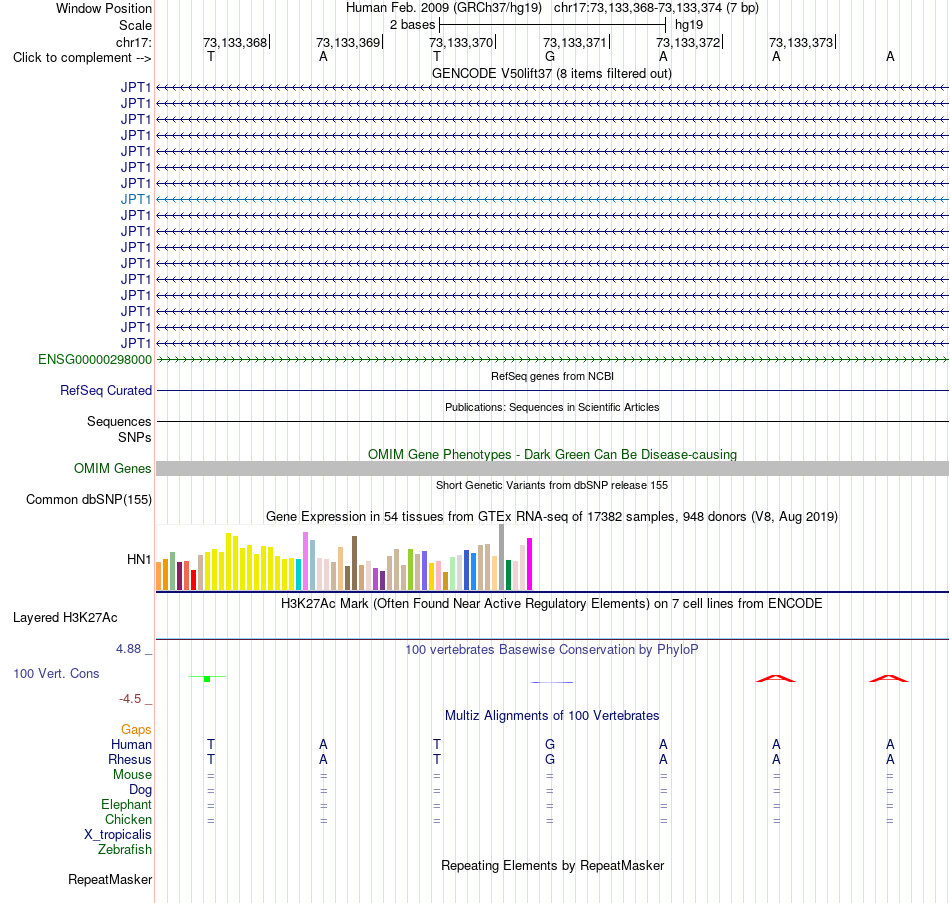Click the green PhyloP conservation marker
950x903 pixels.
(207, 678)
